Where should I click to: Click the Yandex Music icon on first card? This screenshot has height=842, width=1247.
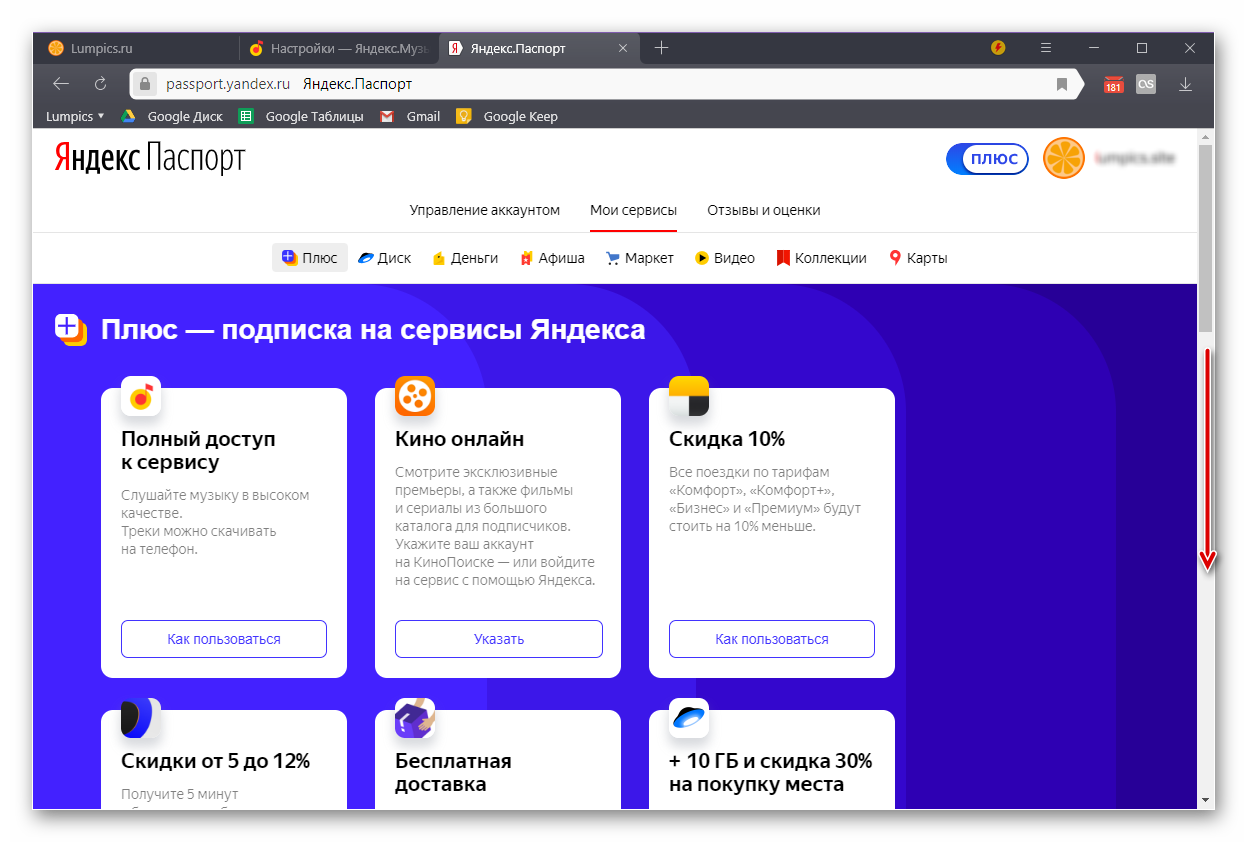[141, 396]
